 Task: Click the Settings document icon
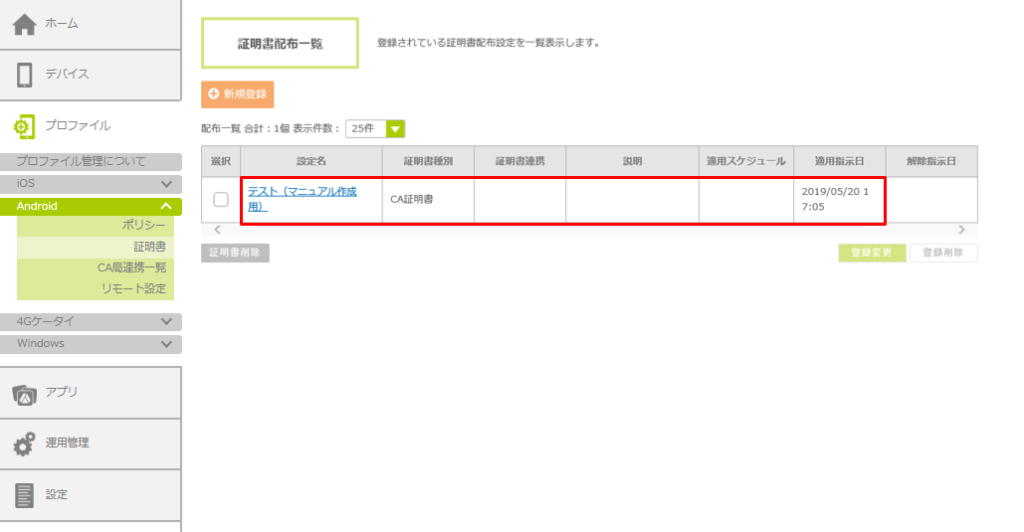click(25, 495)
